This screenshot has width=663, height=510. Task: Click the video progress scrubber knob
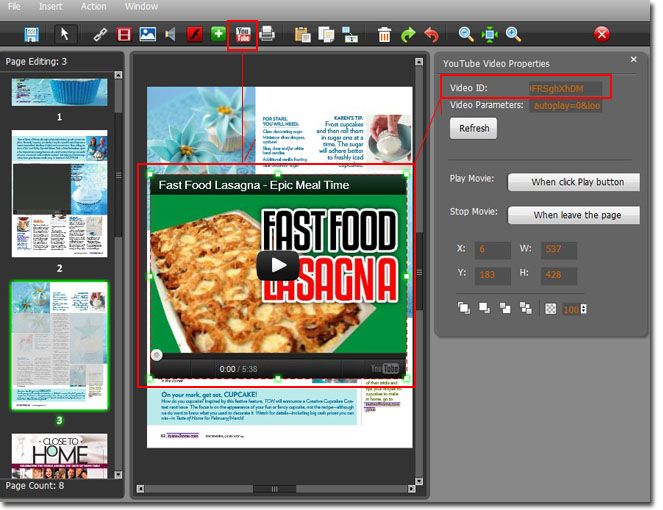tap(156, 355)
